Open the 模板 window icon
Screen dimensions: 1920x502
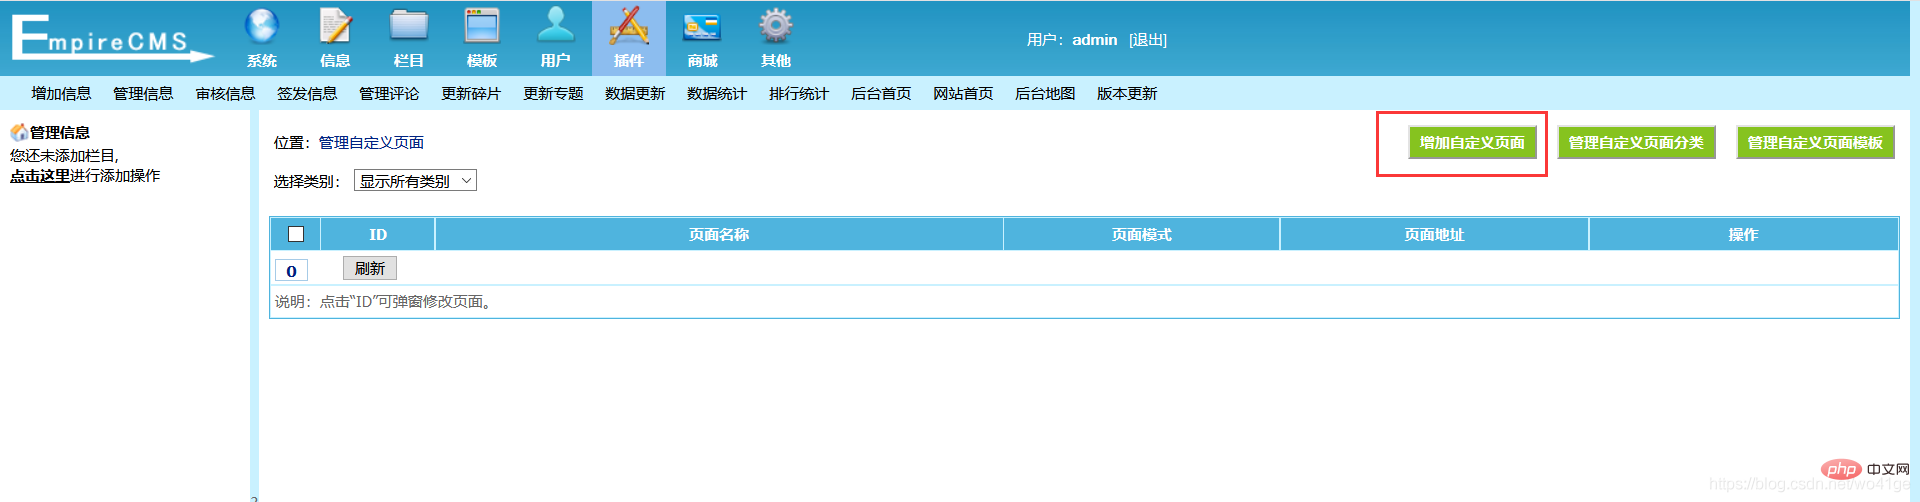click(482, 27)
